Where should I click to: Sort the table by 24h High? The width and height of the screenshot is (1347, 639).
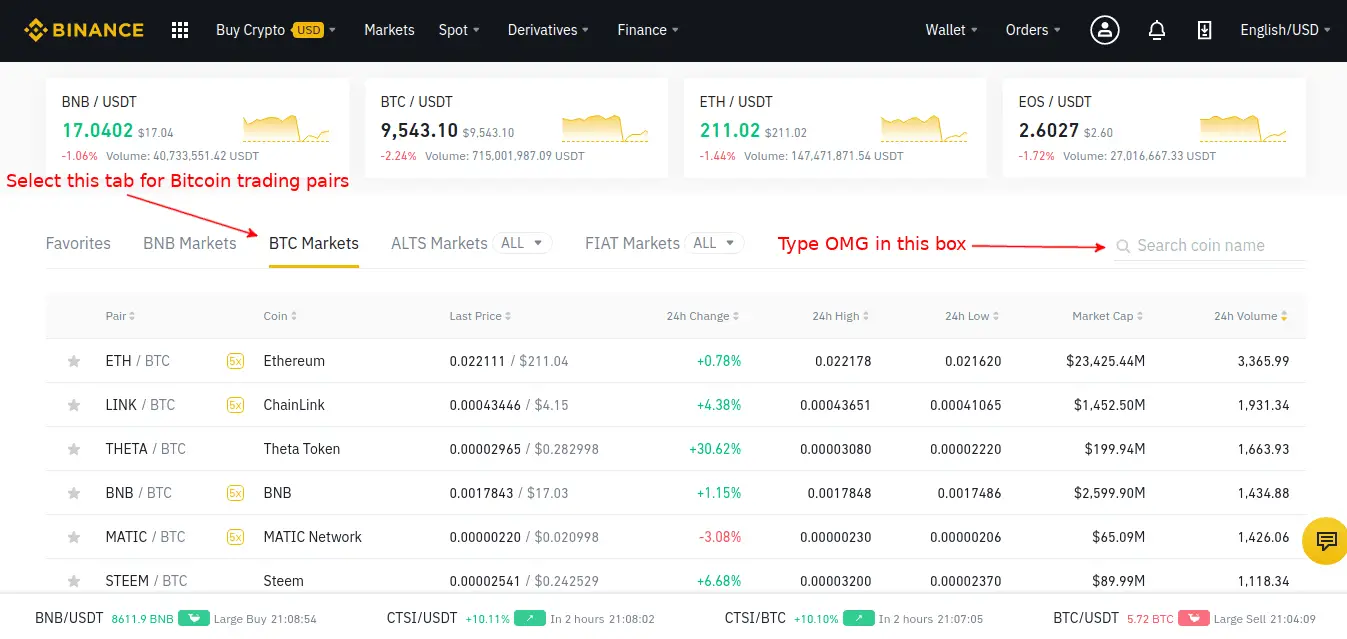pos(840,316)
